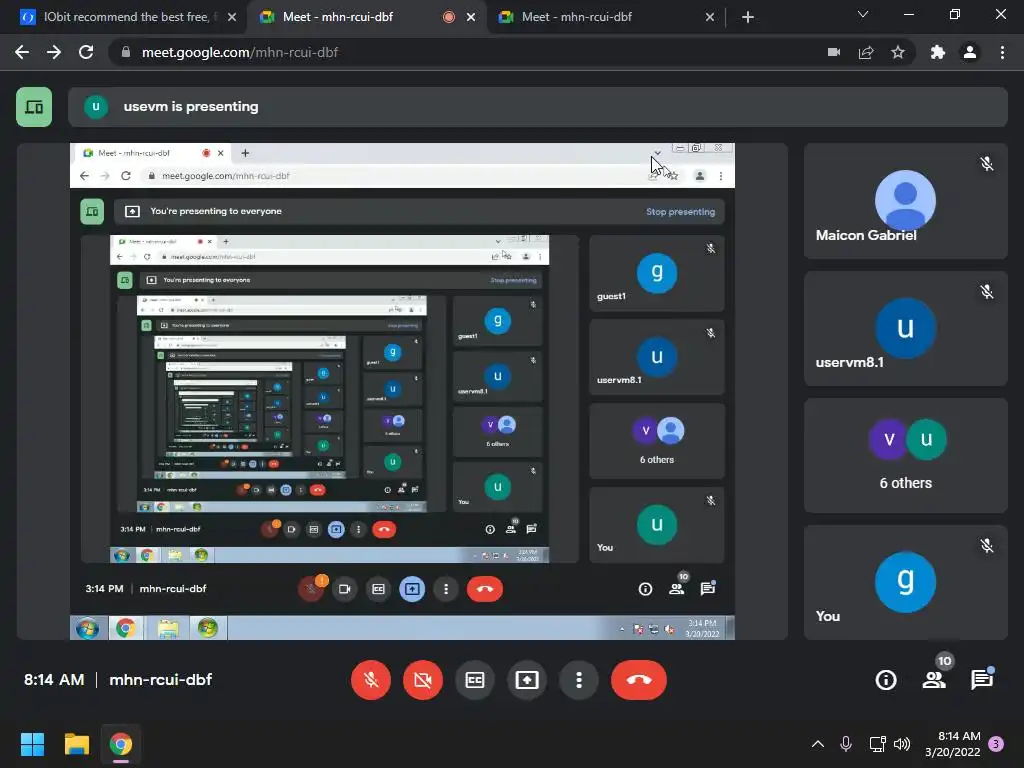Viewport: 1024px width, 768px height.
Task: Open the notification badge showing 3
Action: coord(997,744)
